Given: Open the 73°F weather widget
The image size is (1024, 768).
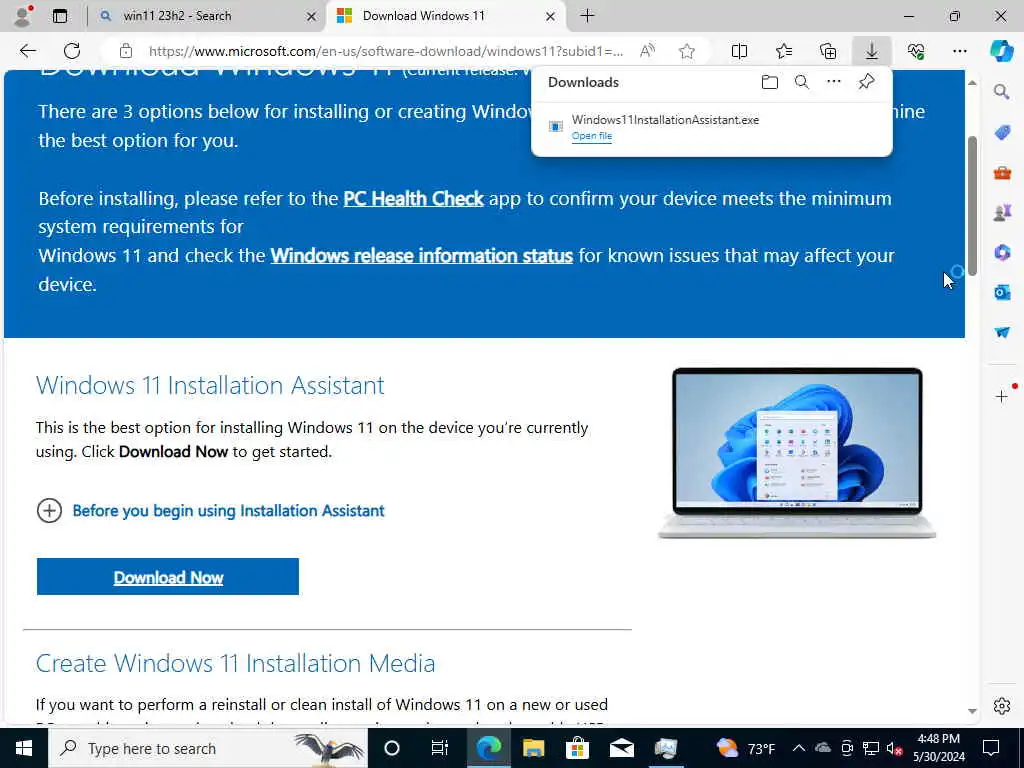Looking at the screenshot, I should pos(745,748).
